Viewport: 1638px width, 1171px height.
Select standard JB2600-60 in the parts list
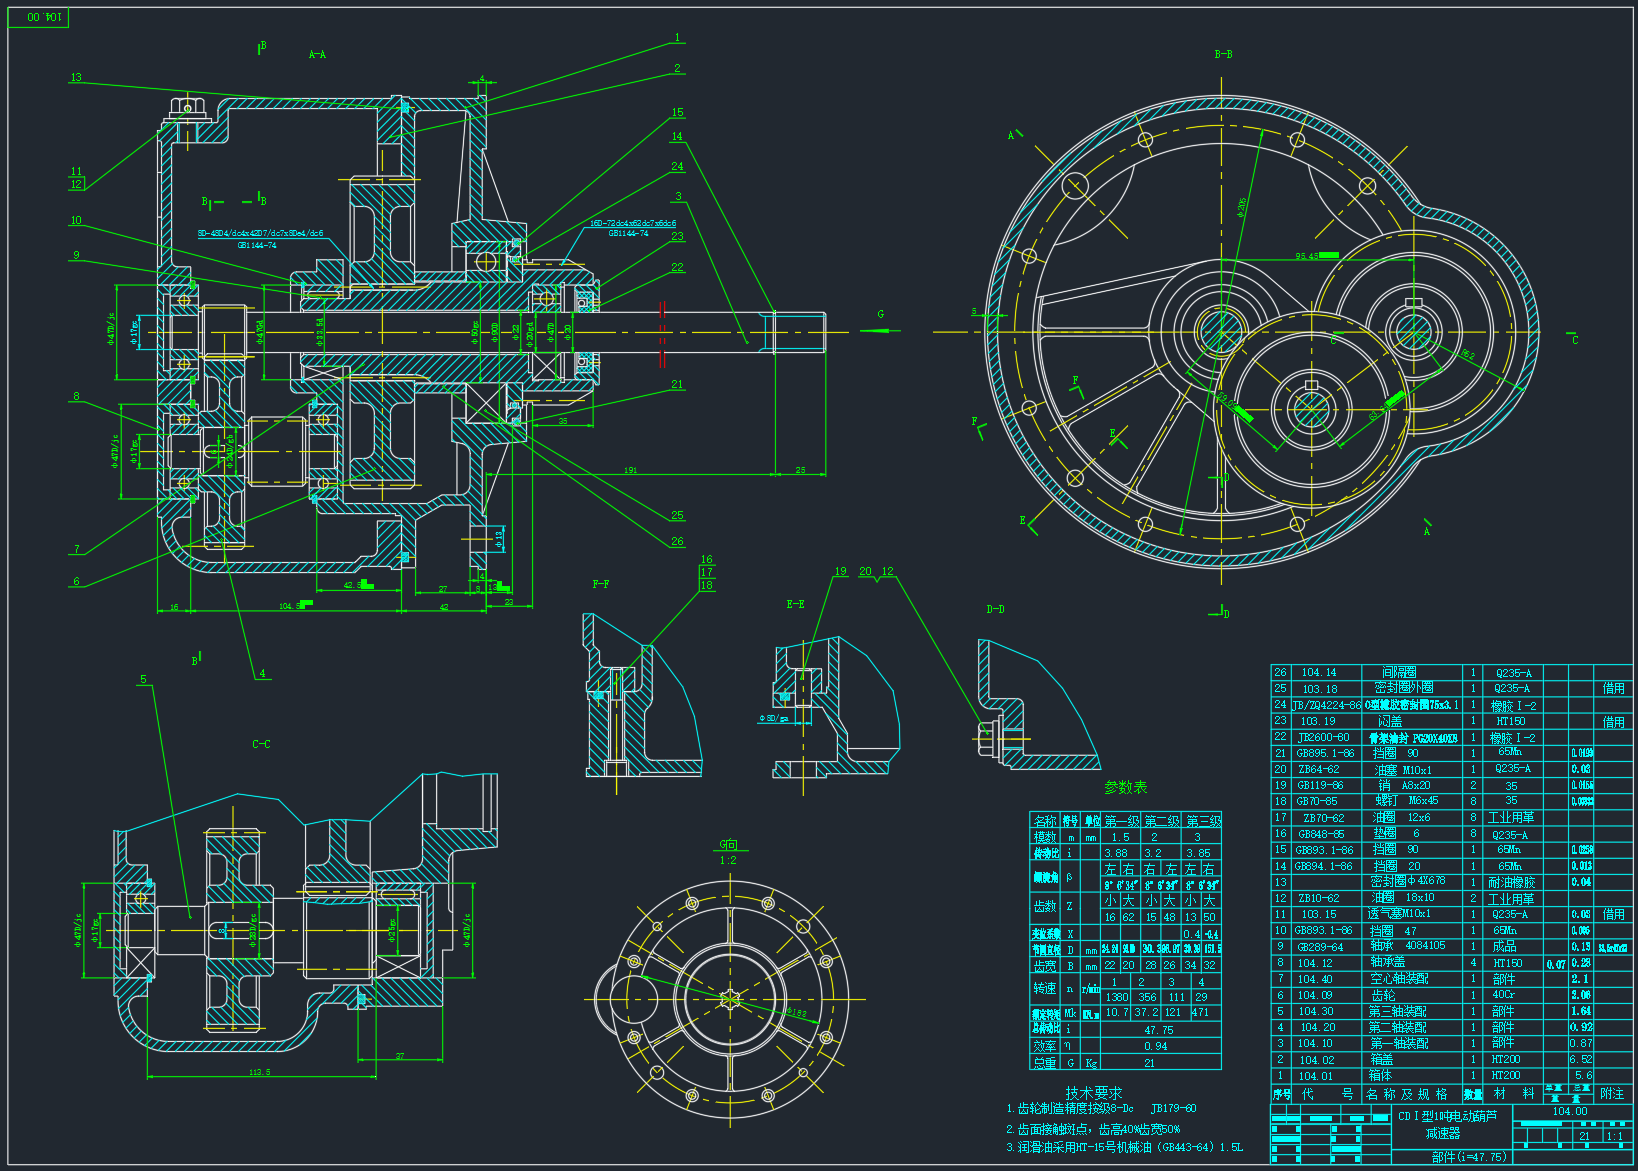[1324, 737]
